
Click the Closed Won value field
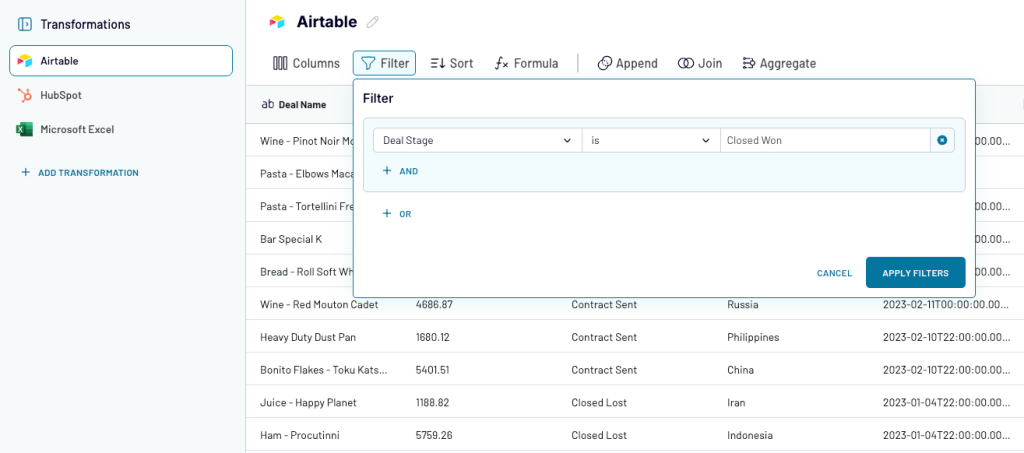[x=825, y=140]
